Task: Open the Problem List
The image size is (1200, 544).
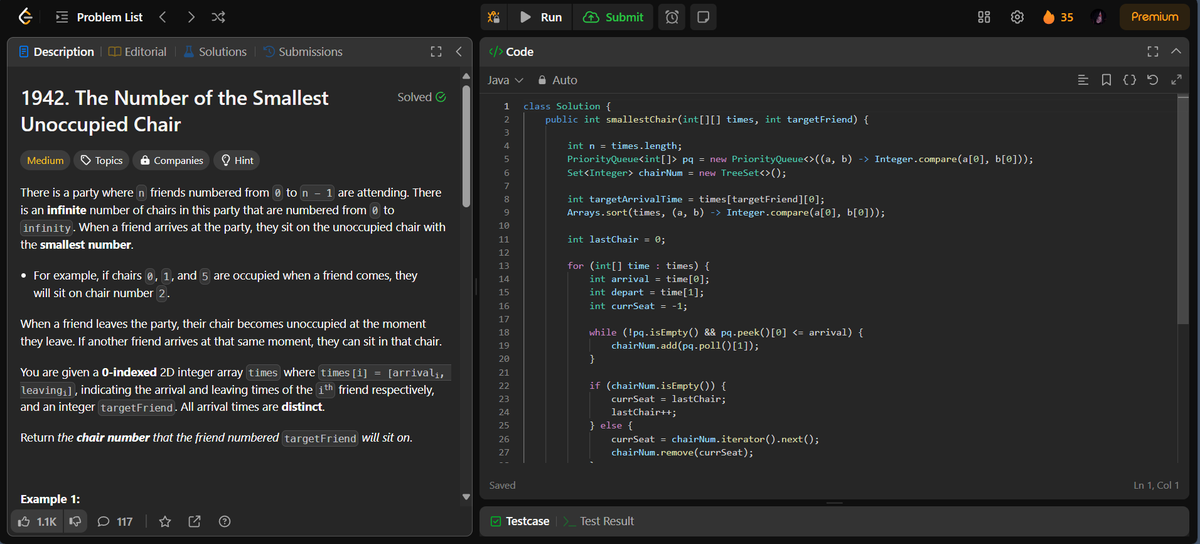Action: [x=98, y=17]
